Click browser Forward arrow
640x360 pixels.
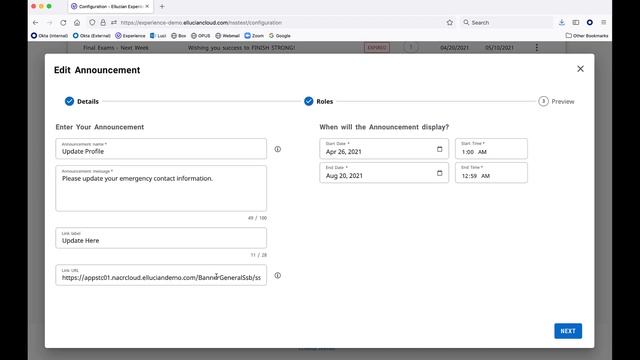pyautogui.click(x=49, y=22)
